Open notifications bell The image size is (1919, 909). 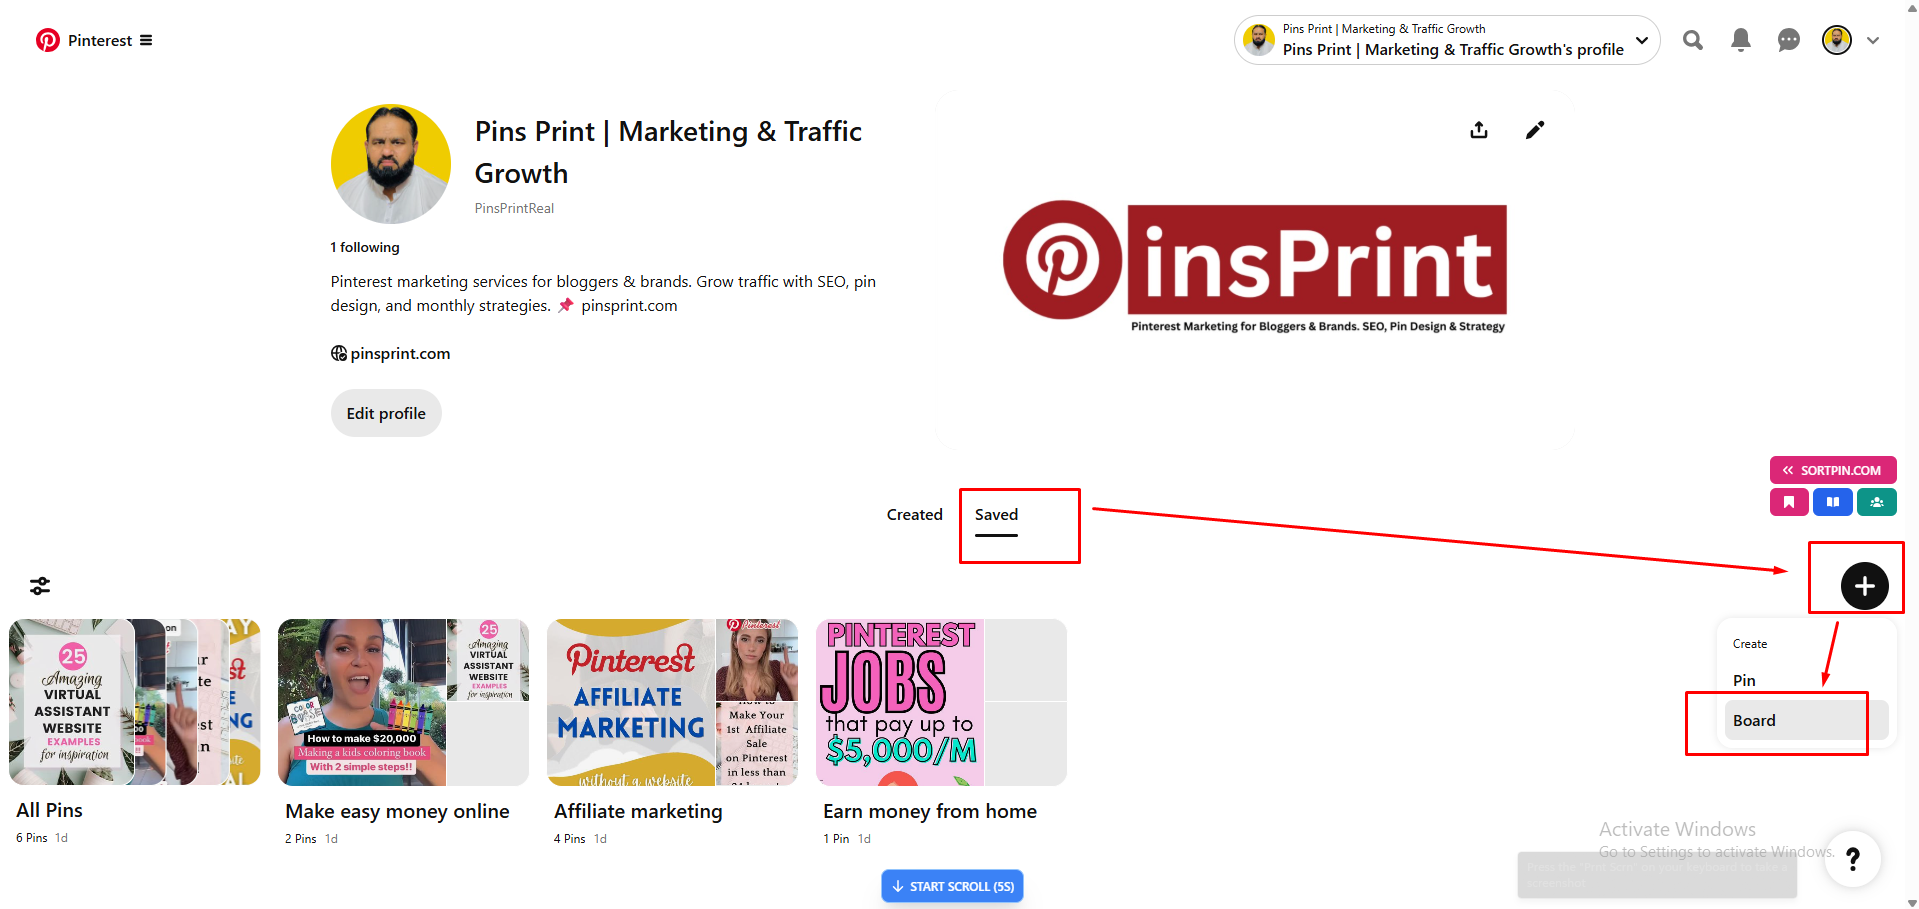point(1740,40)
